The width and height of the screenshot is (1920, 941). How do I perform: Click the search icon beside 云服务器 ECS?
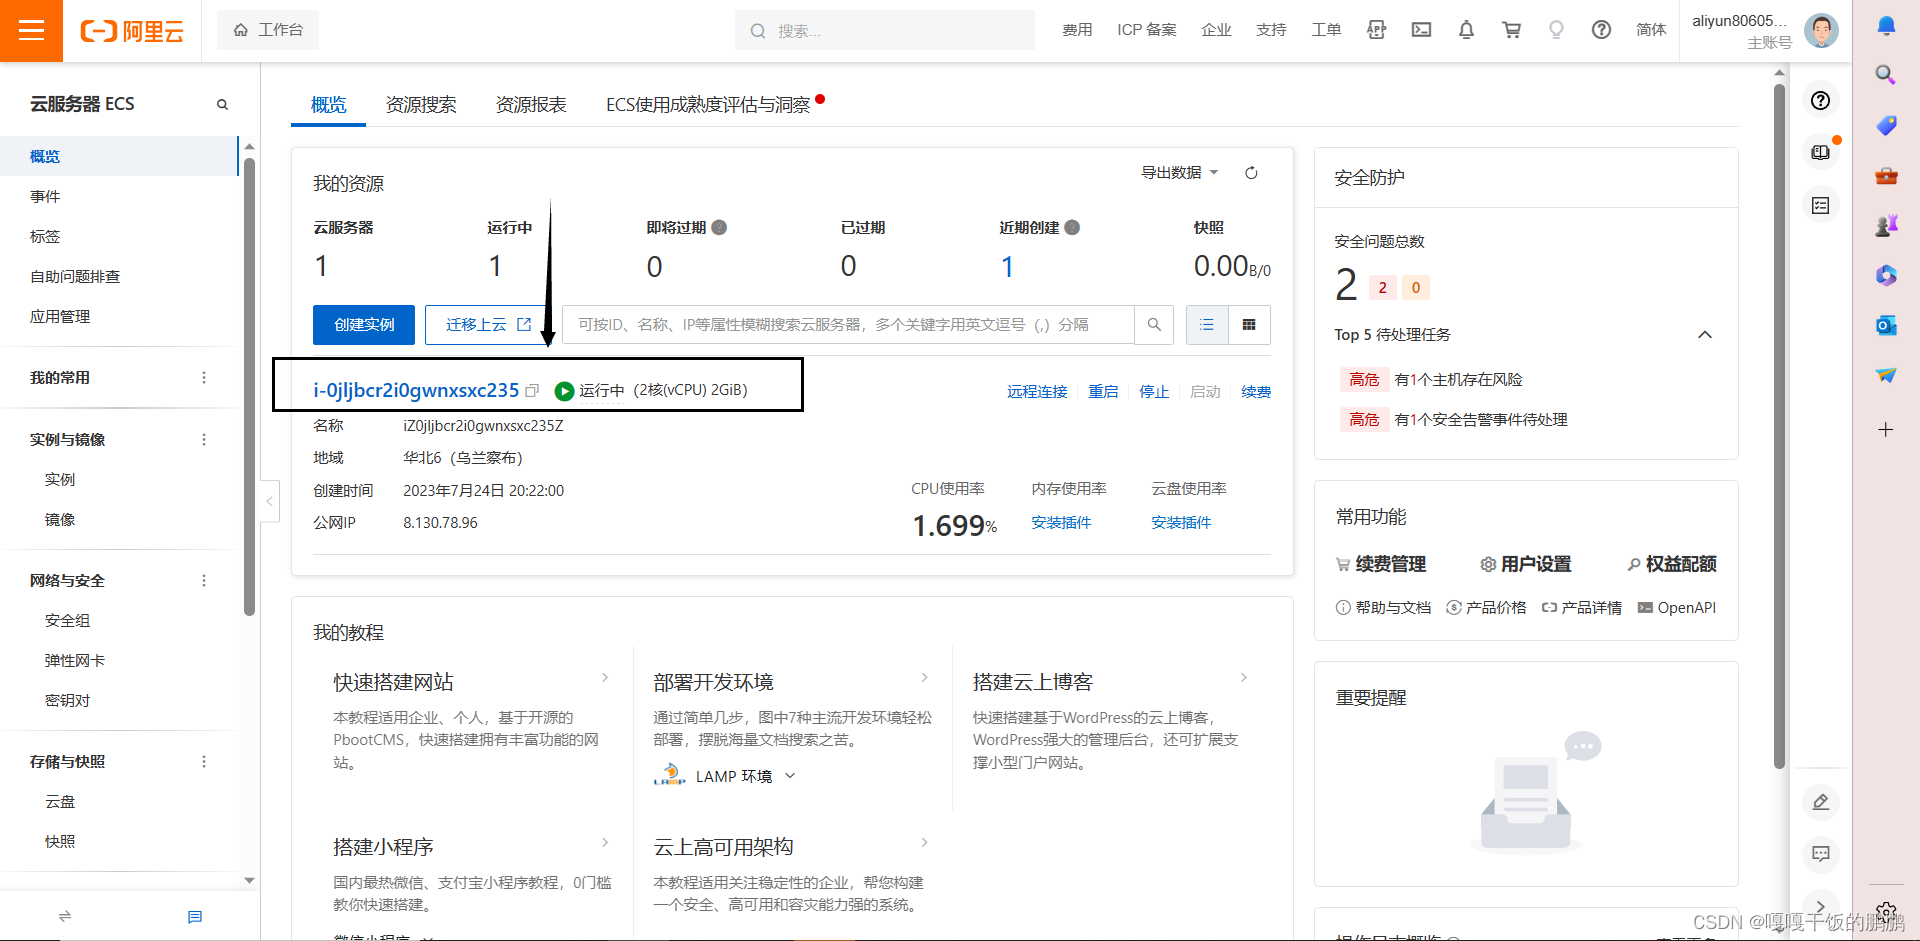pyautogui.click(x=222, y=104)
